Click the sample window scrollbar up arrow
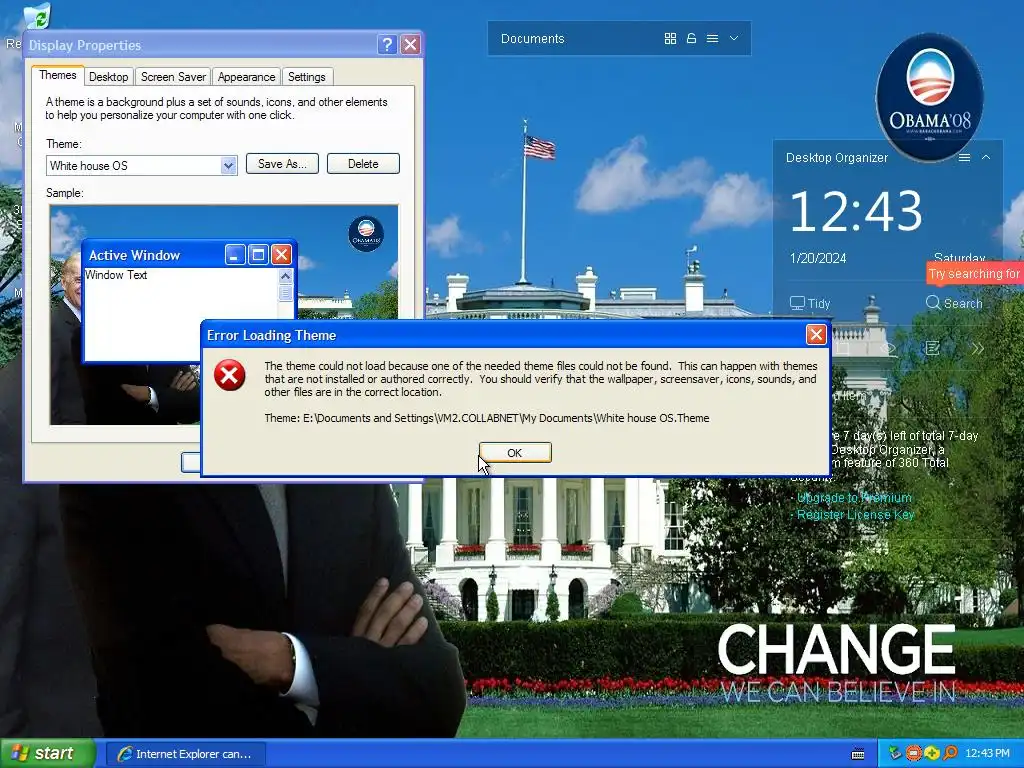This screenshot has height=768, width=1024. [x=285, y=276]
